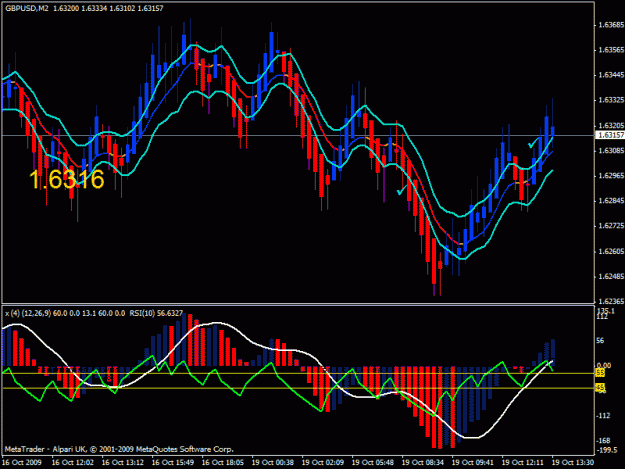The image size is (625, 469).
Task: Click the cyan checkmark near 19 Oct 12:11
Action: pos(535,142)
